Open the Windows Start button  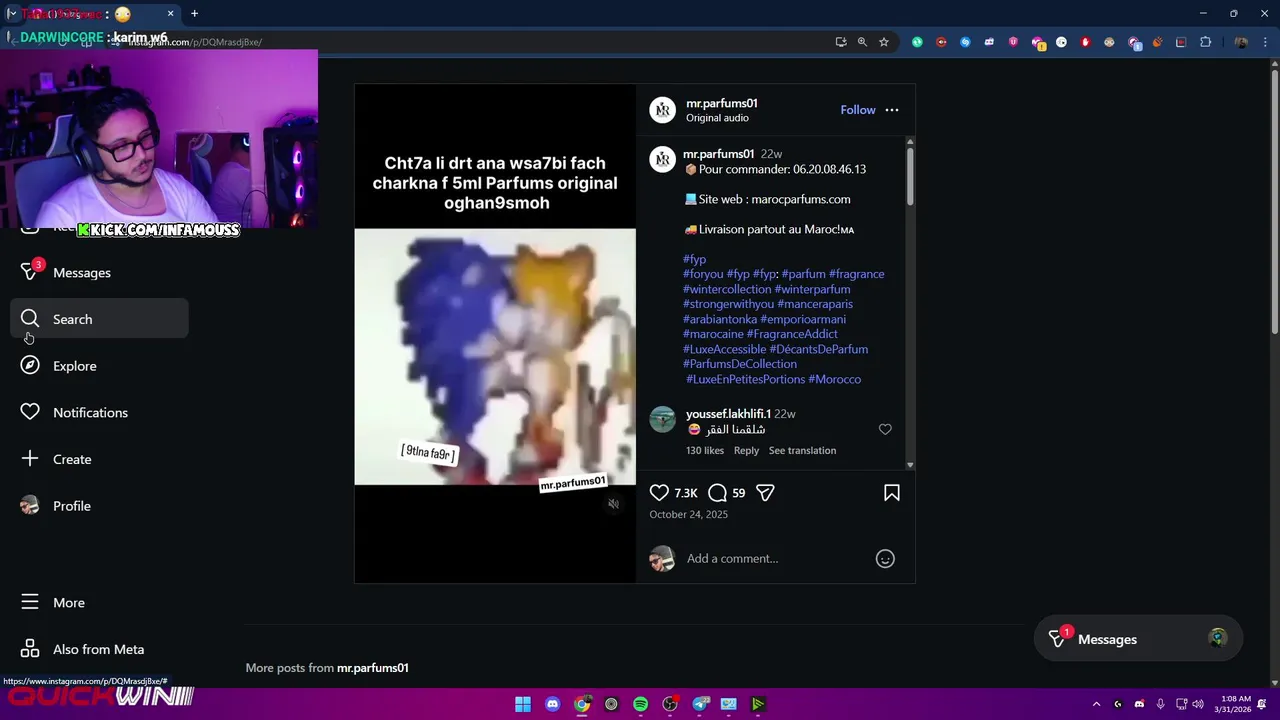pos(523,704)
